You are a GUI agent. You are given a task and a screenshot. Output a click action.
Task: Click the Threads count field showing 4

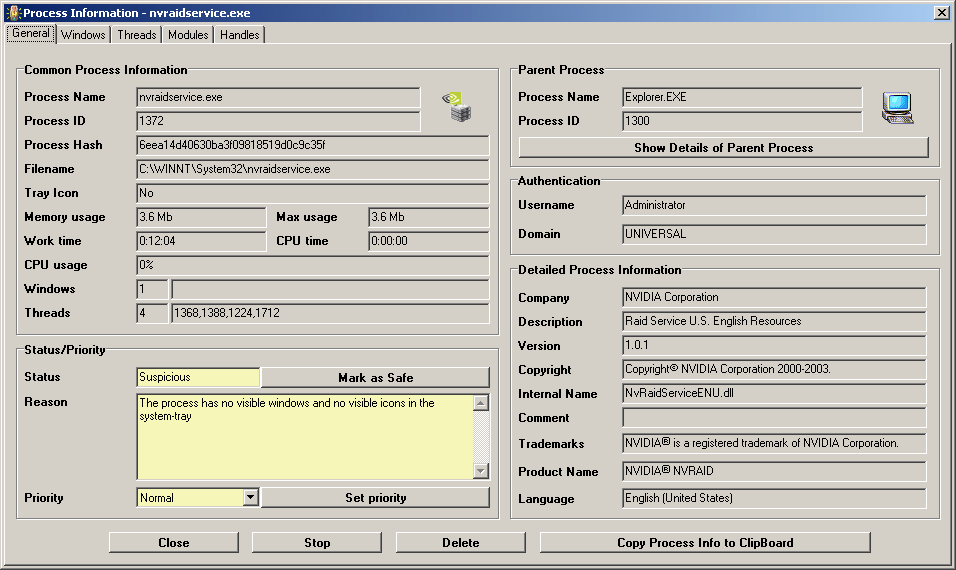152,313
